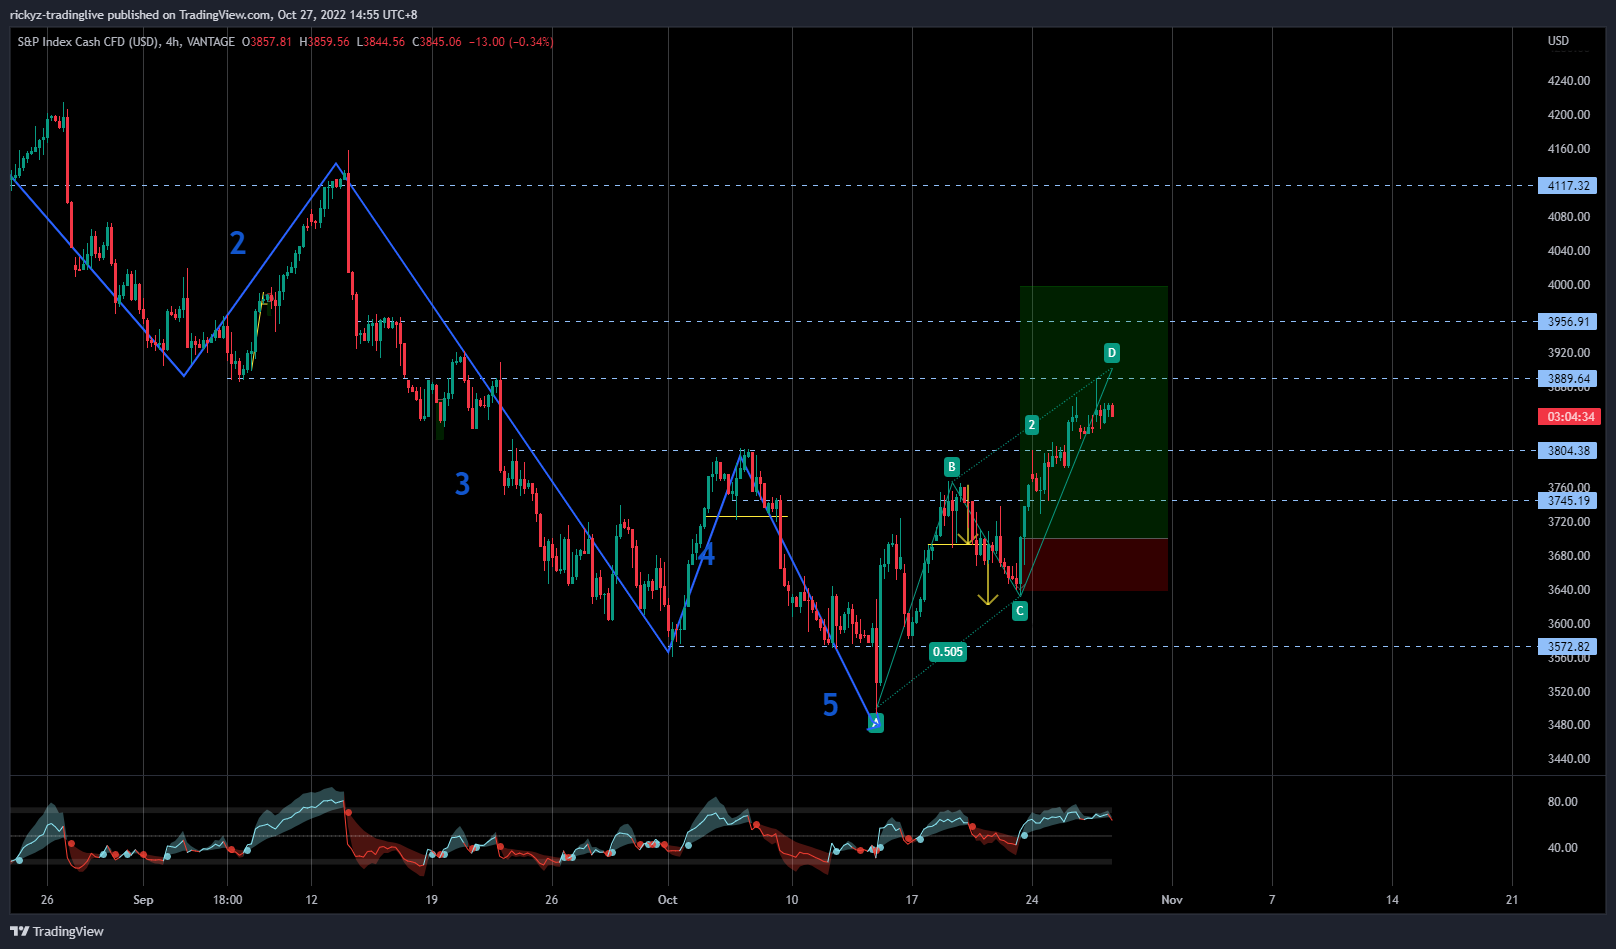1616x949 pixels.
Task: Click the red 03:04:34 bar countdown label
Action: [1570, 416]
